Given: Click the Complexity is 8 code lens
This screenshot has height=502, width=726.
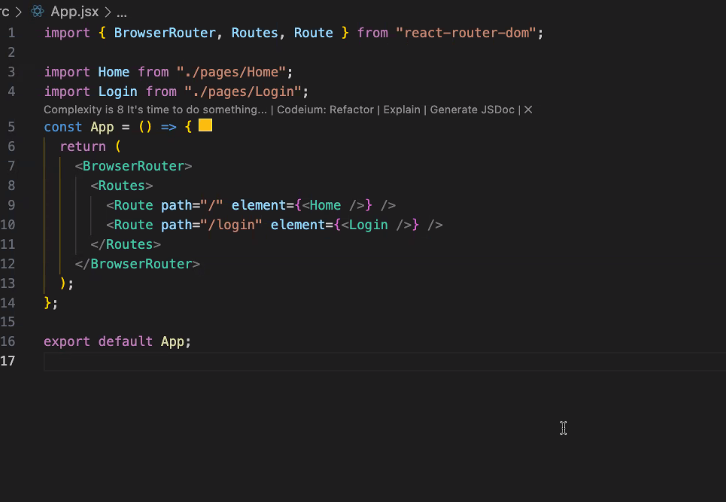Looking at the screenshot, I should coord(155,110).
